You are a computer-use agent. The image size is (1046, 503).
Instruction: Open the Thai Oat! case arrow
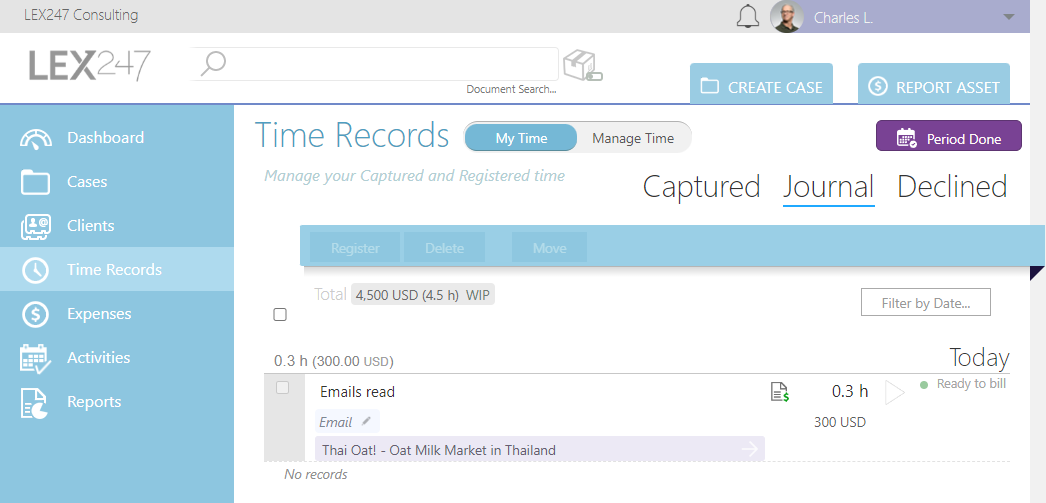click(750, 450)
